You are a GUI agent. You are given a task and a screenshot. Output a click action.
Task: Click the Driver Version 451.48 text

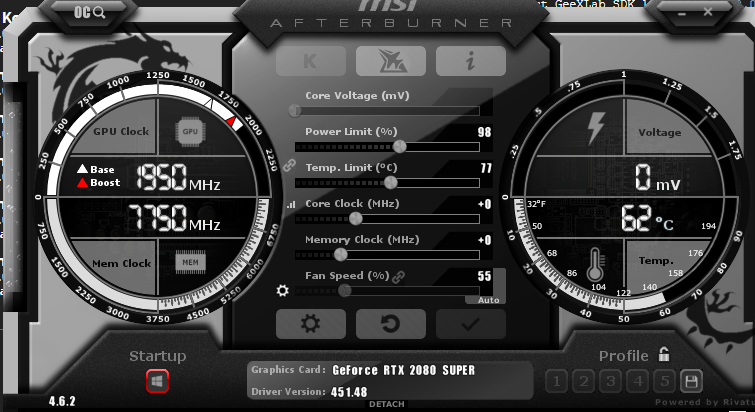[x=349, y=392]
